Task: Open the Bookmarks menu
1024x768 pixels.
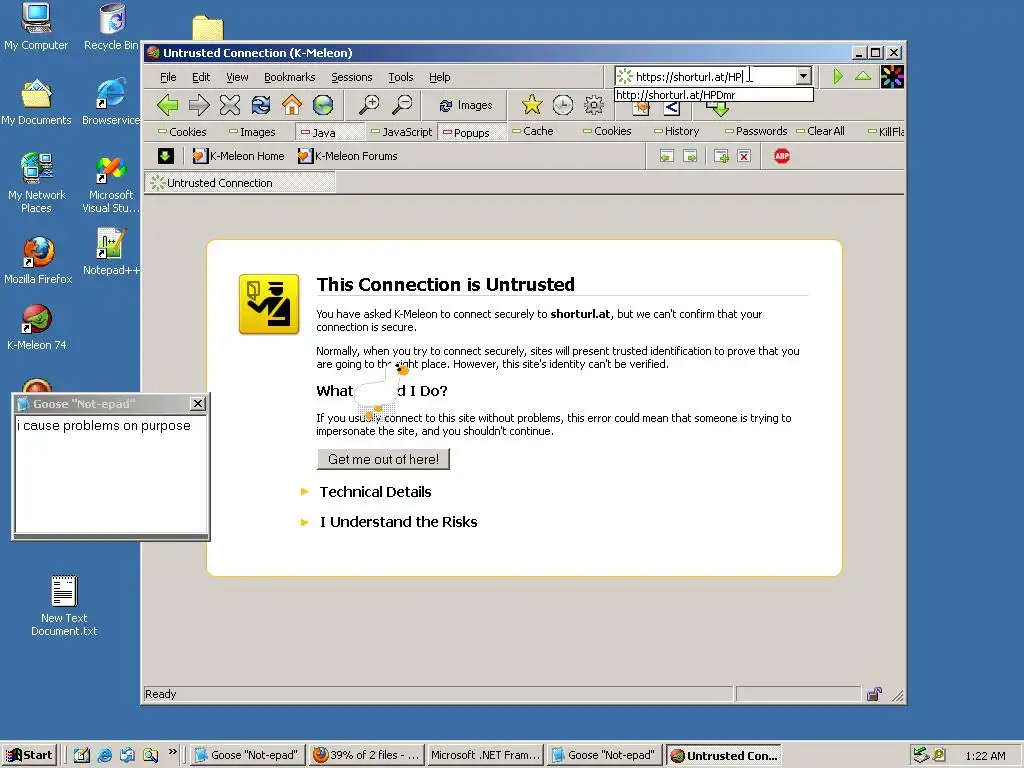Action: click(x=289, y=77)
